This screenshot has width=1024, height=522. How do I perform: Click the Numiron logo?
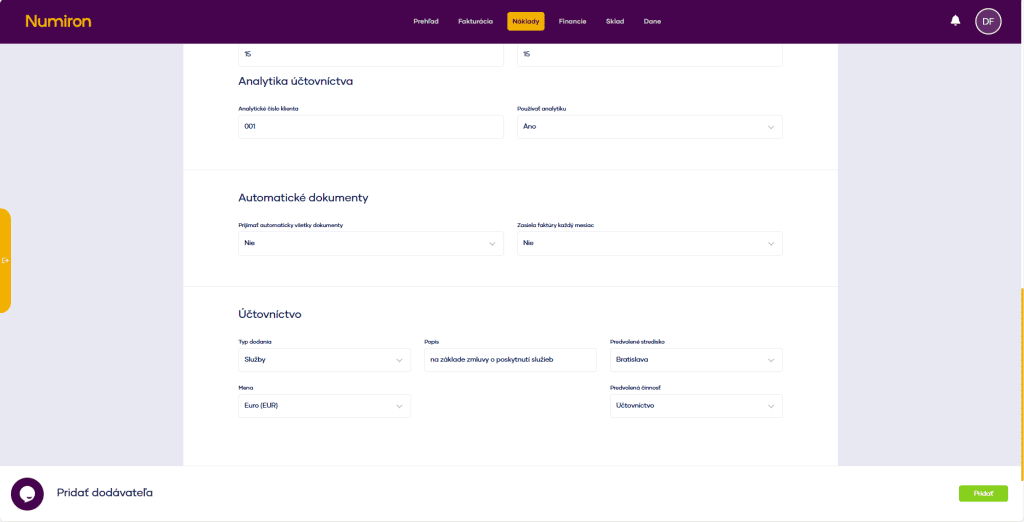pos(58,21)
